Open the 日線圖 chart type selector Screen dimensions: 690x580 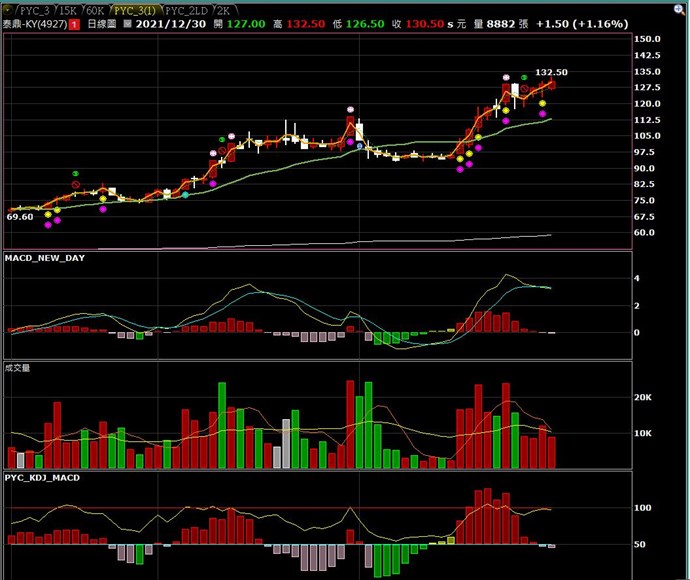pyautogui.click(x=101, y=21)
